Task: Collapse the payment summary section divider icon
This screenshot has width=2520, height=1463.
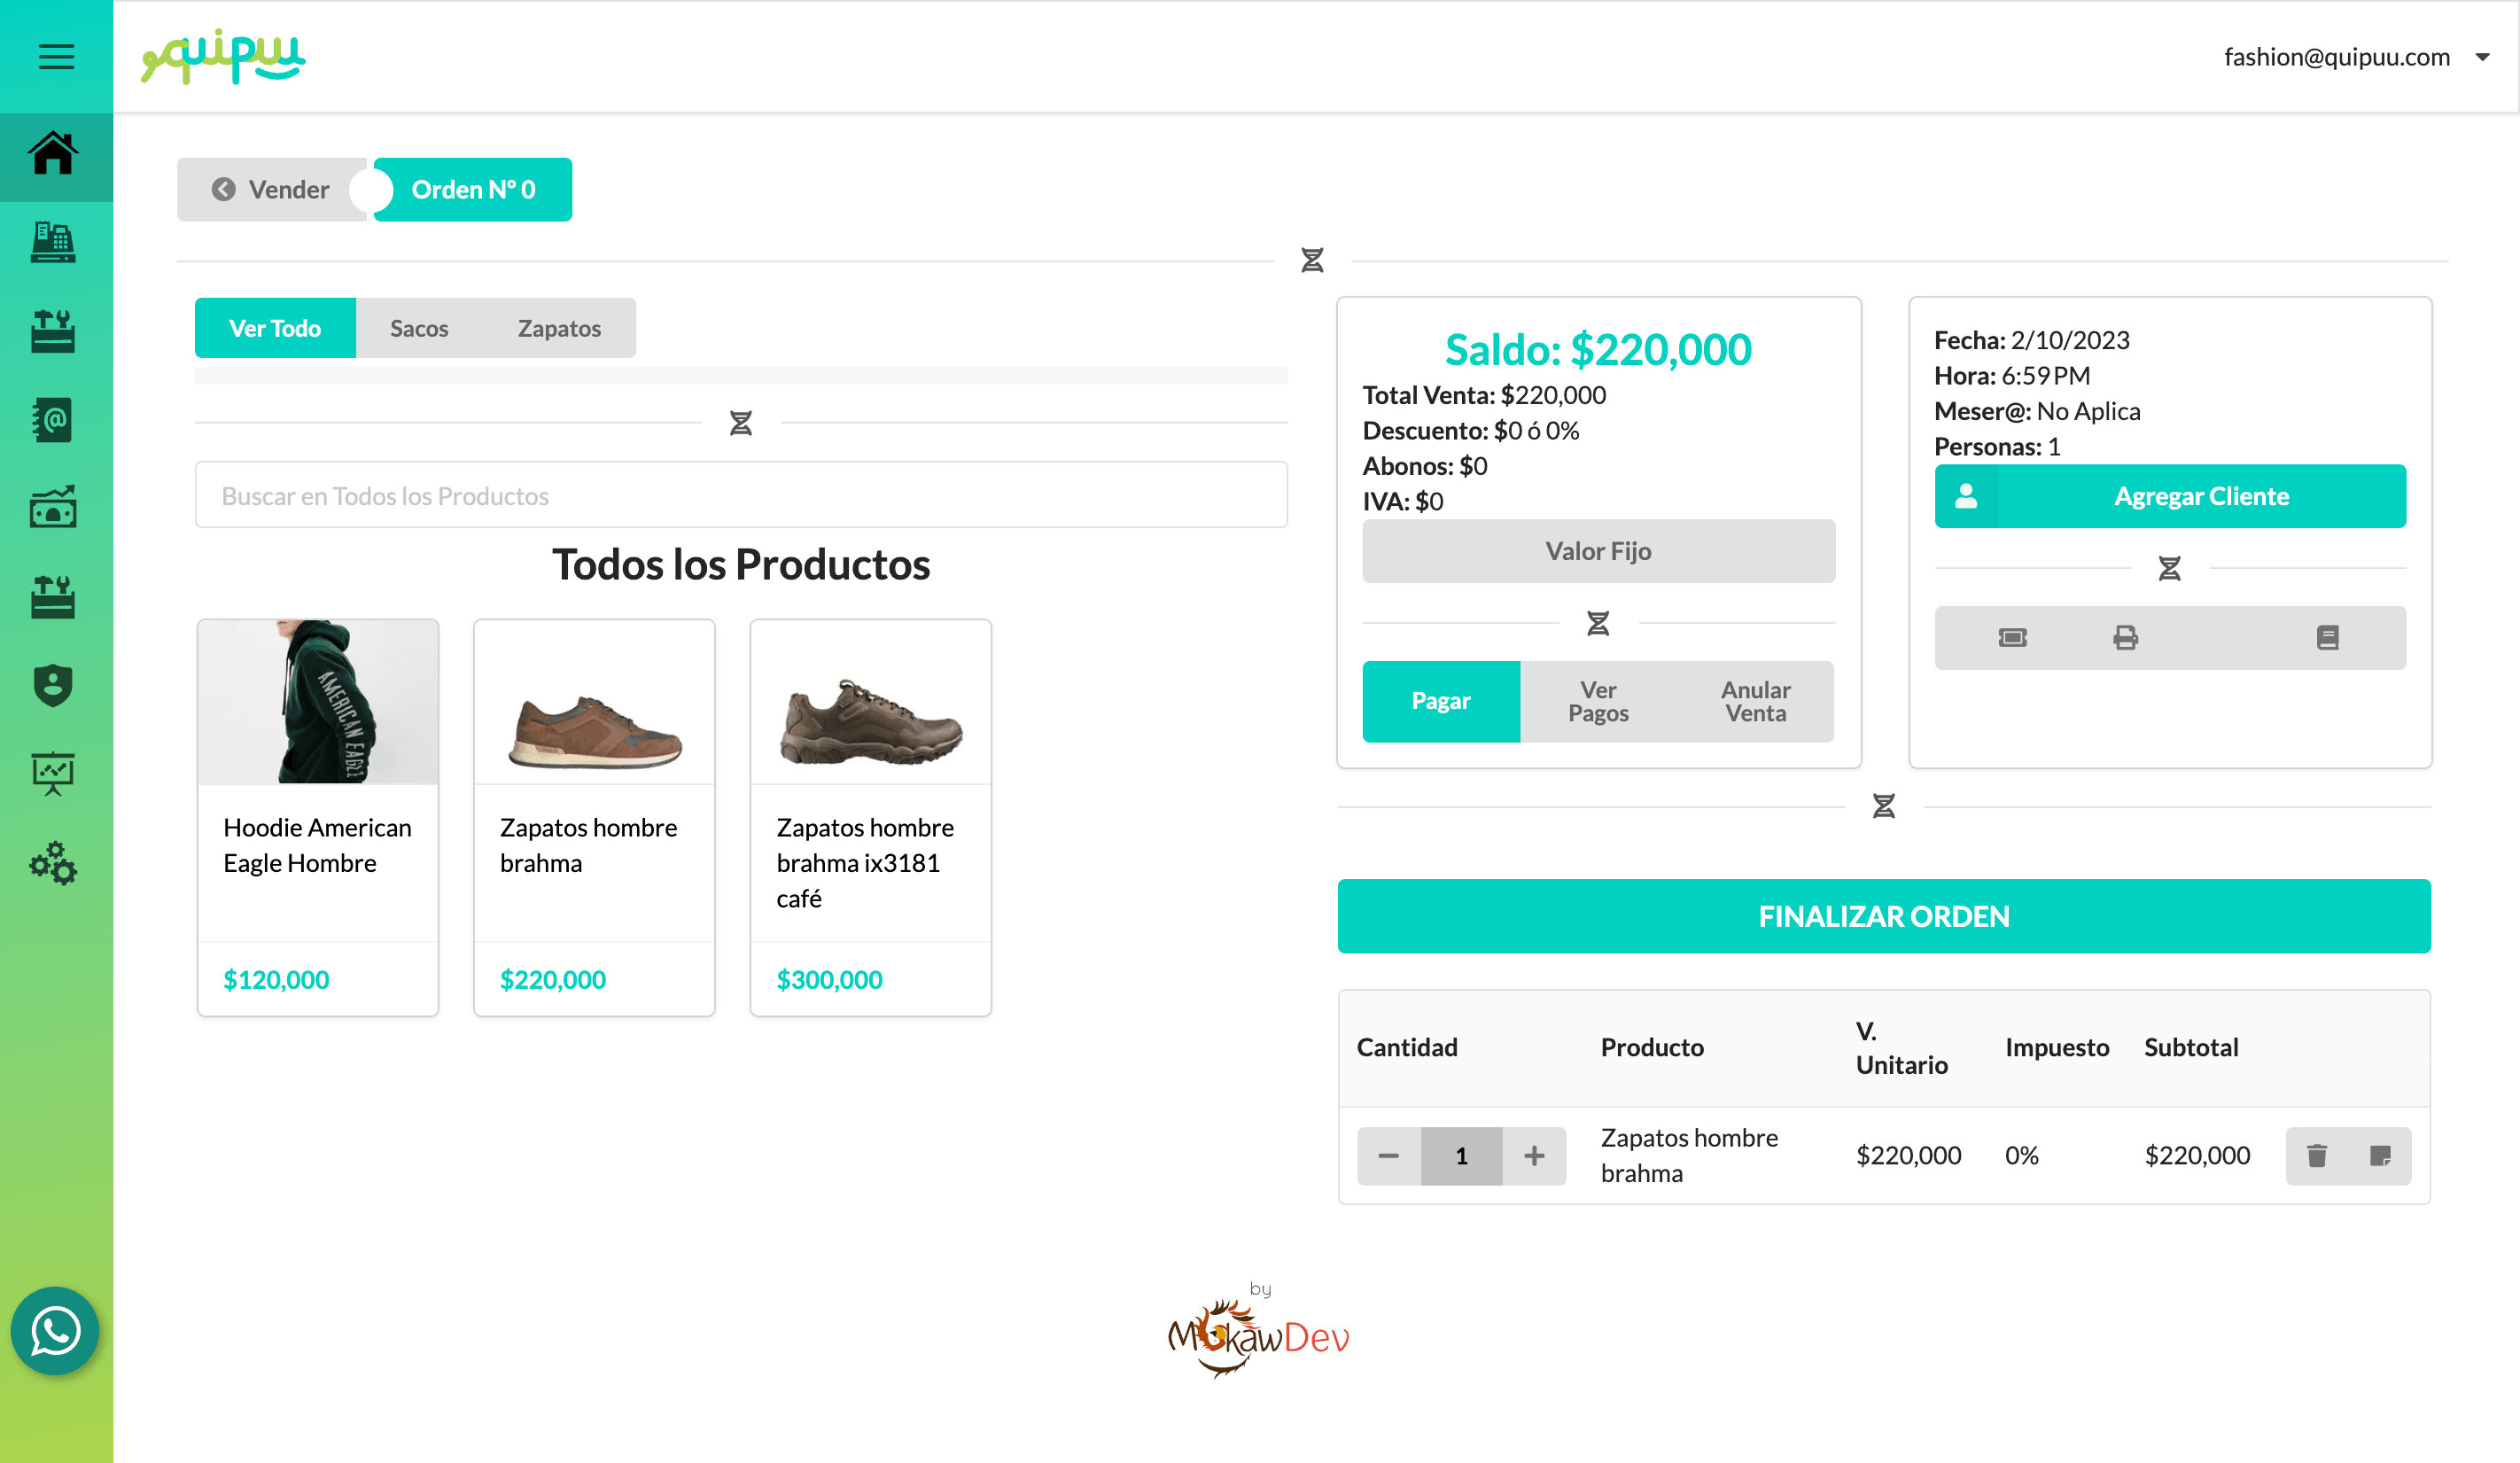Action: click(1598, 623)
